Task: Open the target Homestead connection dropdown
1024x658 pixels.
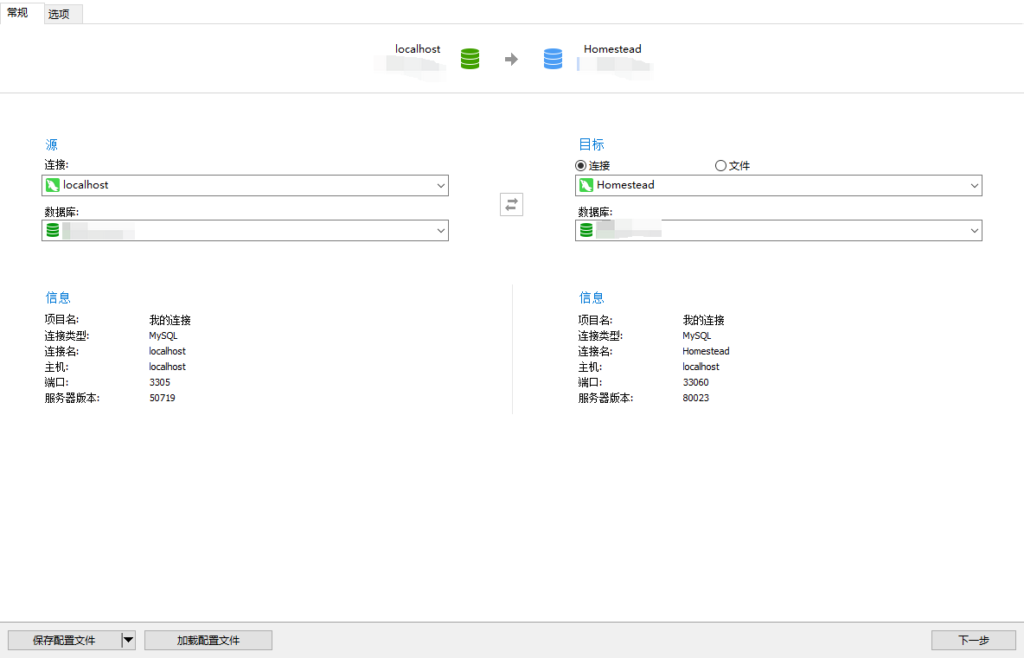Action: (975, 185)
